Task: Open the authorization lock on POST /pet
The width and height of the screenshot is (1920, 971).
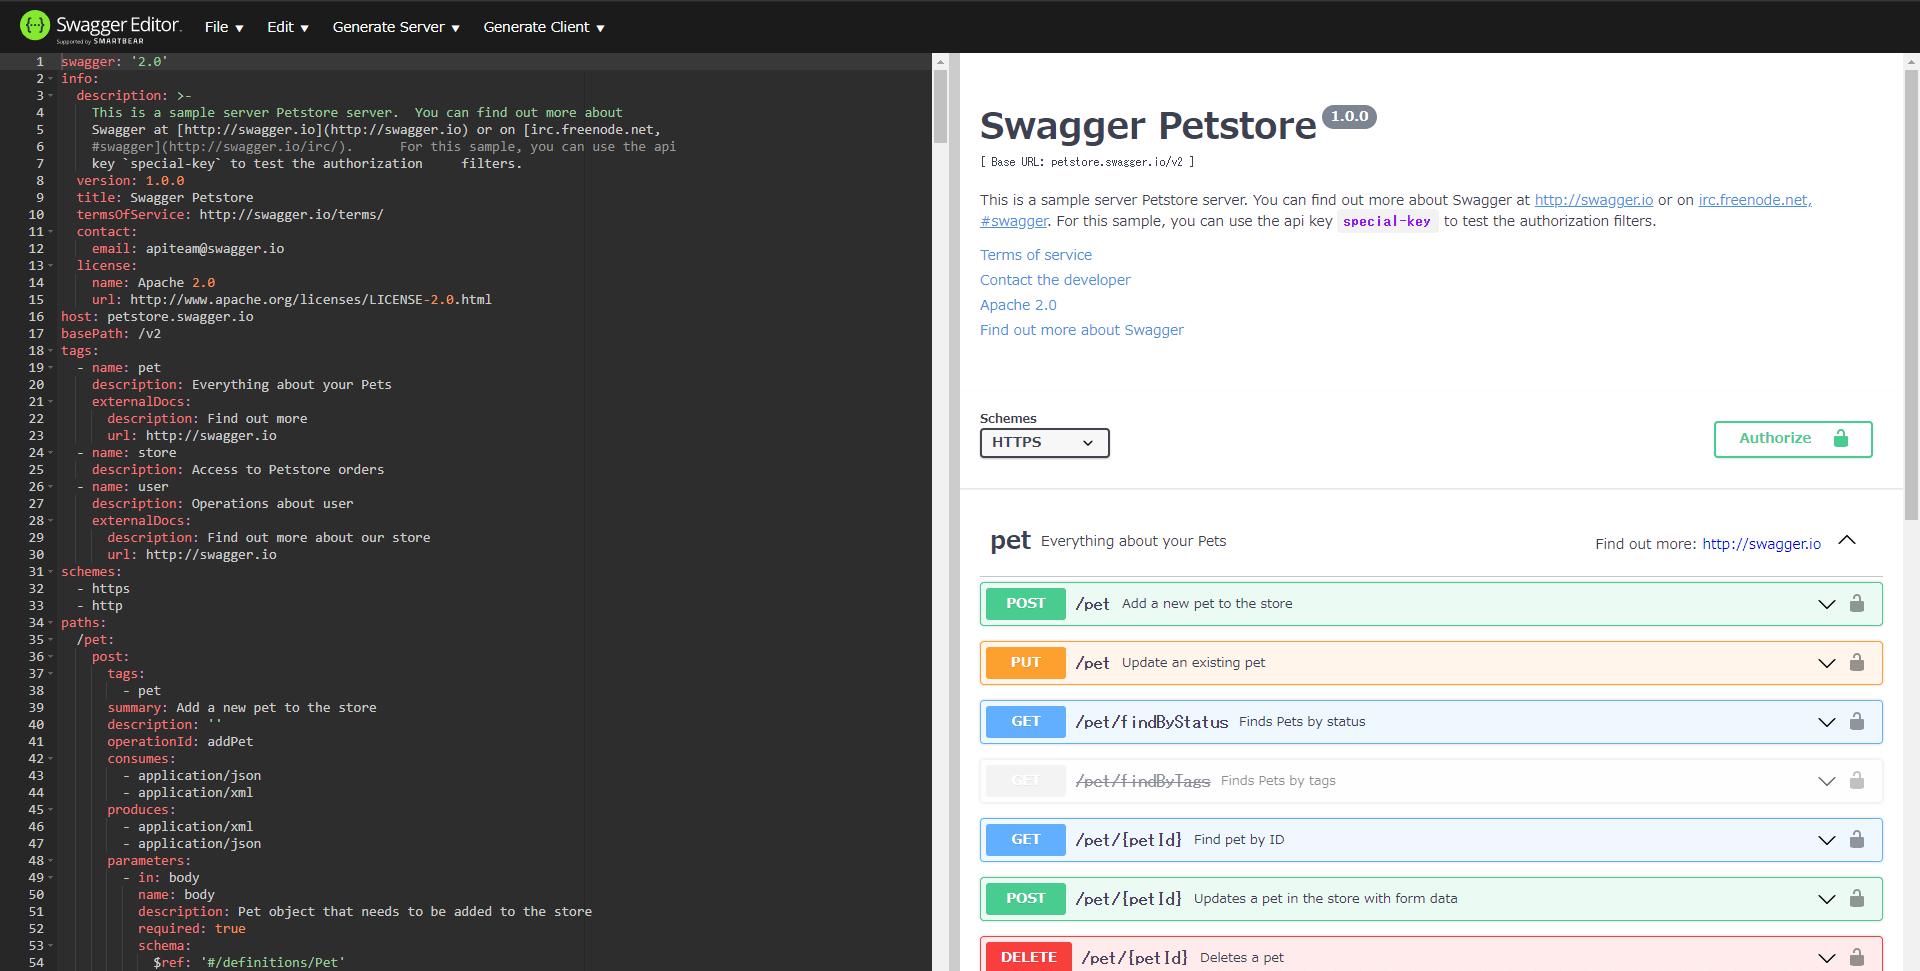Action: tap(1858, 603)
